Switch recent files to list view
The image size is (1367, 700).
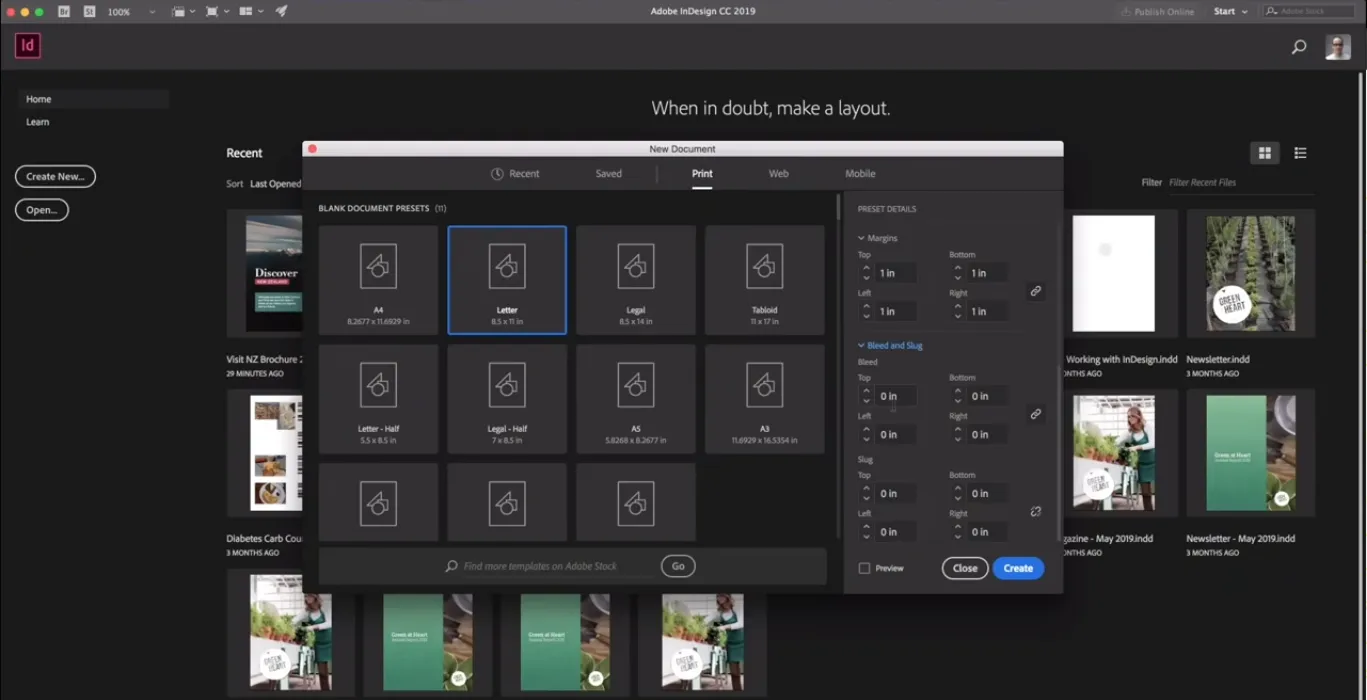(x=1300, y=153)
